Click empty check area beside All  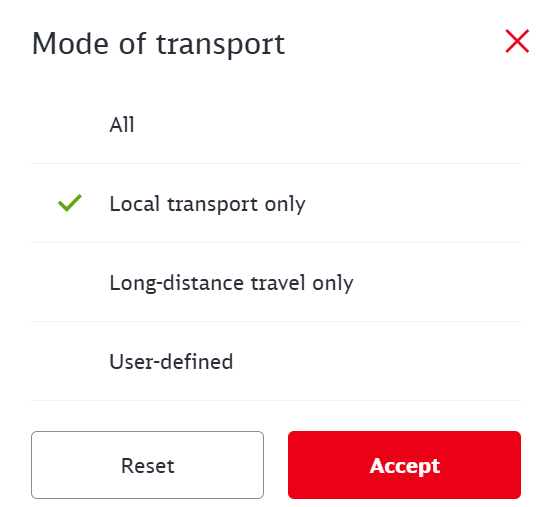[70, 124]
